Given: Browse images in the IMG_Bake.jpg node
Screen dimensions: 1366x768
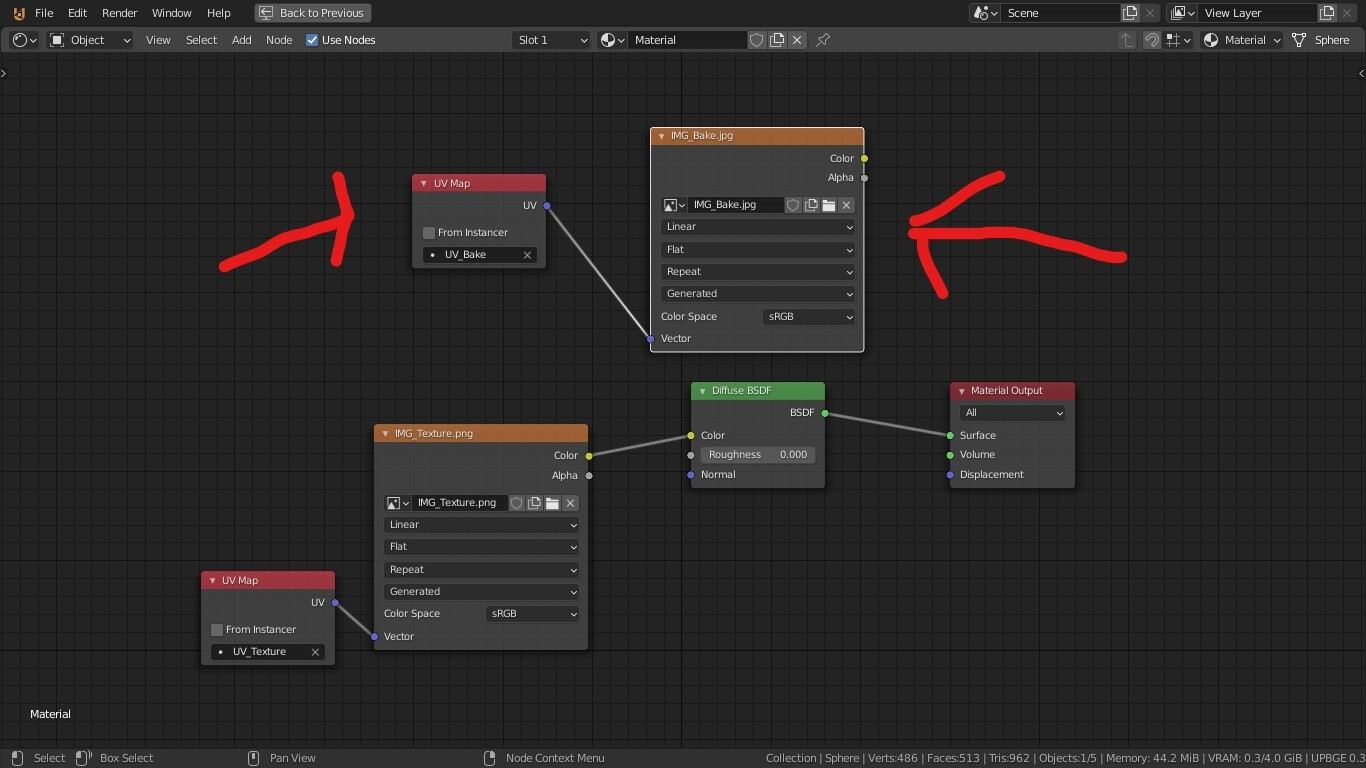Looking at the screenshot, I should [674, 205].
